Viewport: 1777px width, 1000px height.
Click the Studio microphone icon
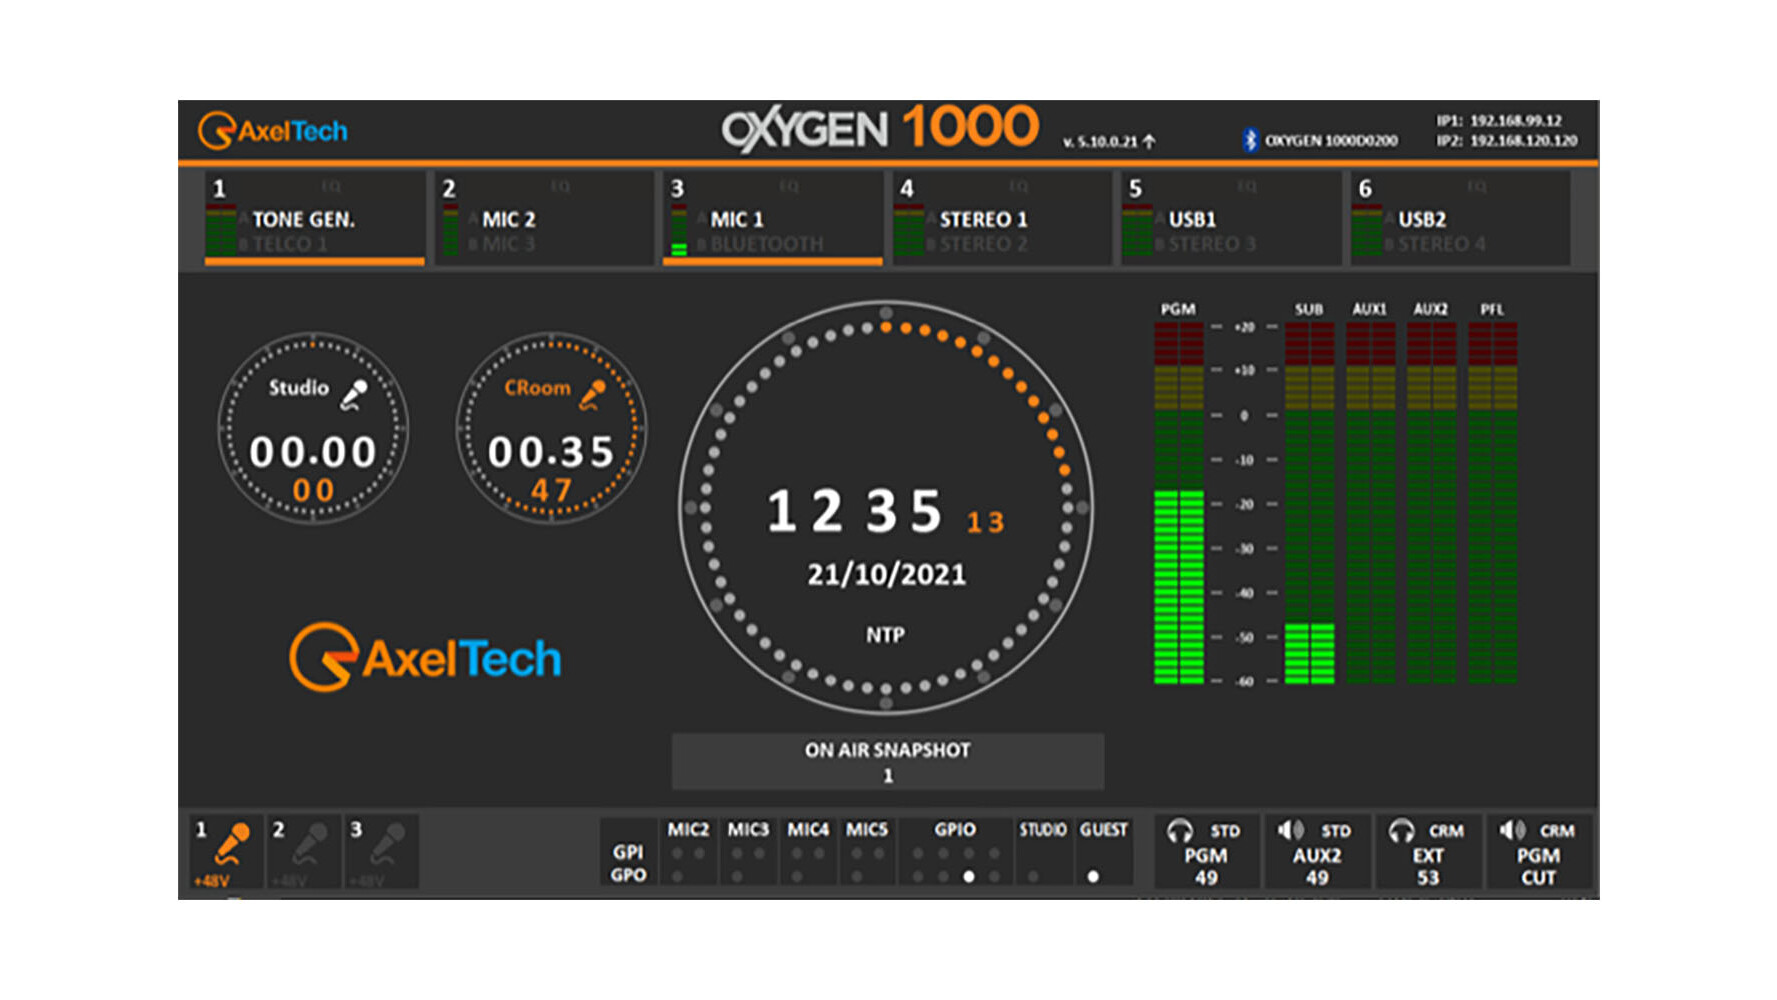354,394
